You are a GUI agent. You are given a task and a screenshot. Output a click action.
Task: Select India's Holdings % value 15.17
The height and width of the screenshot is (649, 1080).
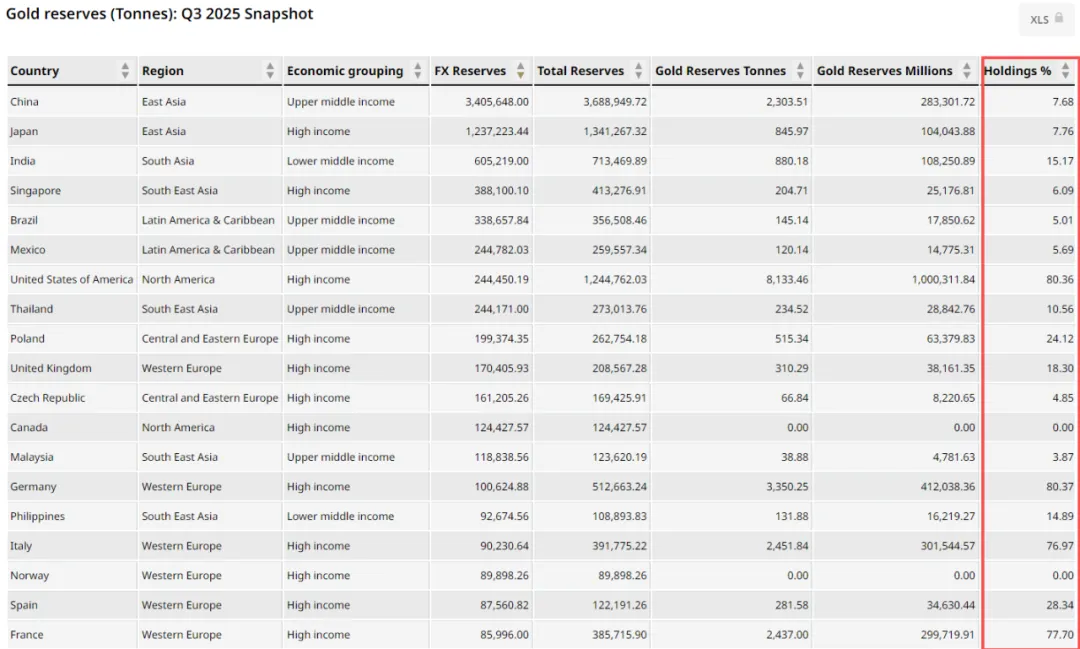(x=1060, y=161)
